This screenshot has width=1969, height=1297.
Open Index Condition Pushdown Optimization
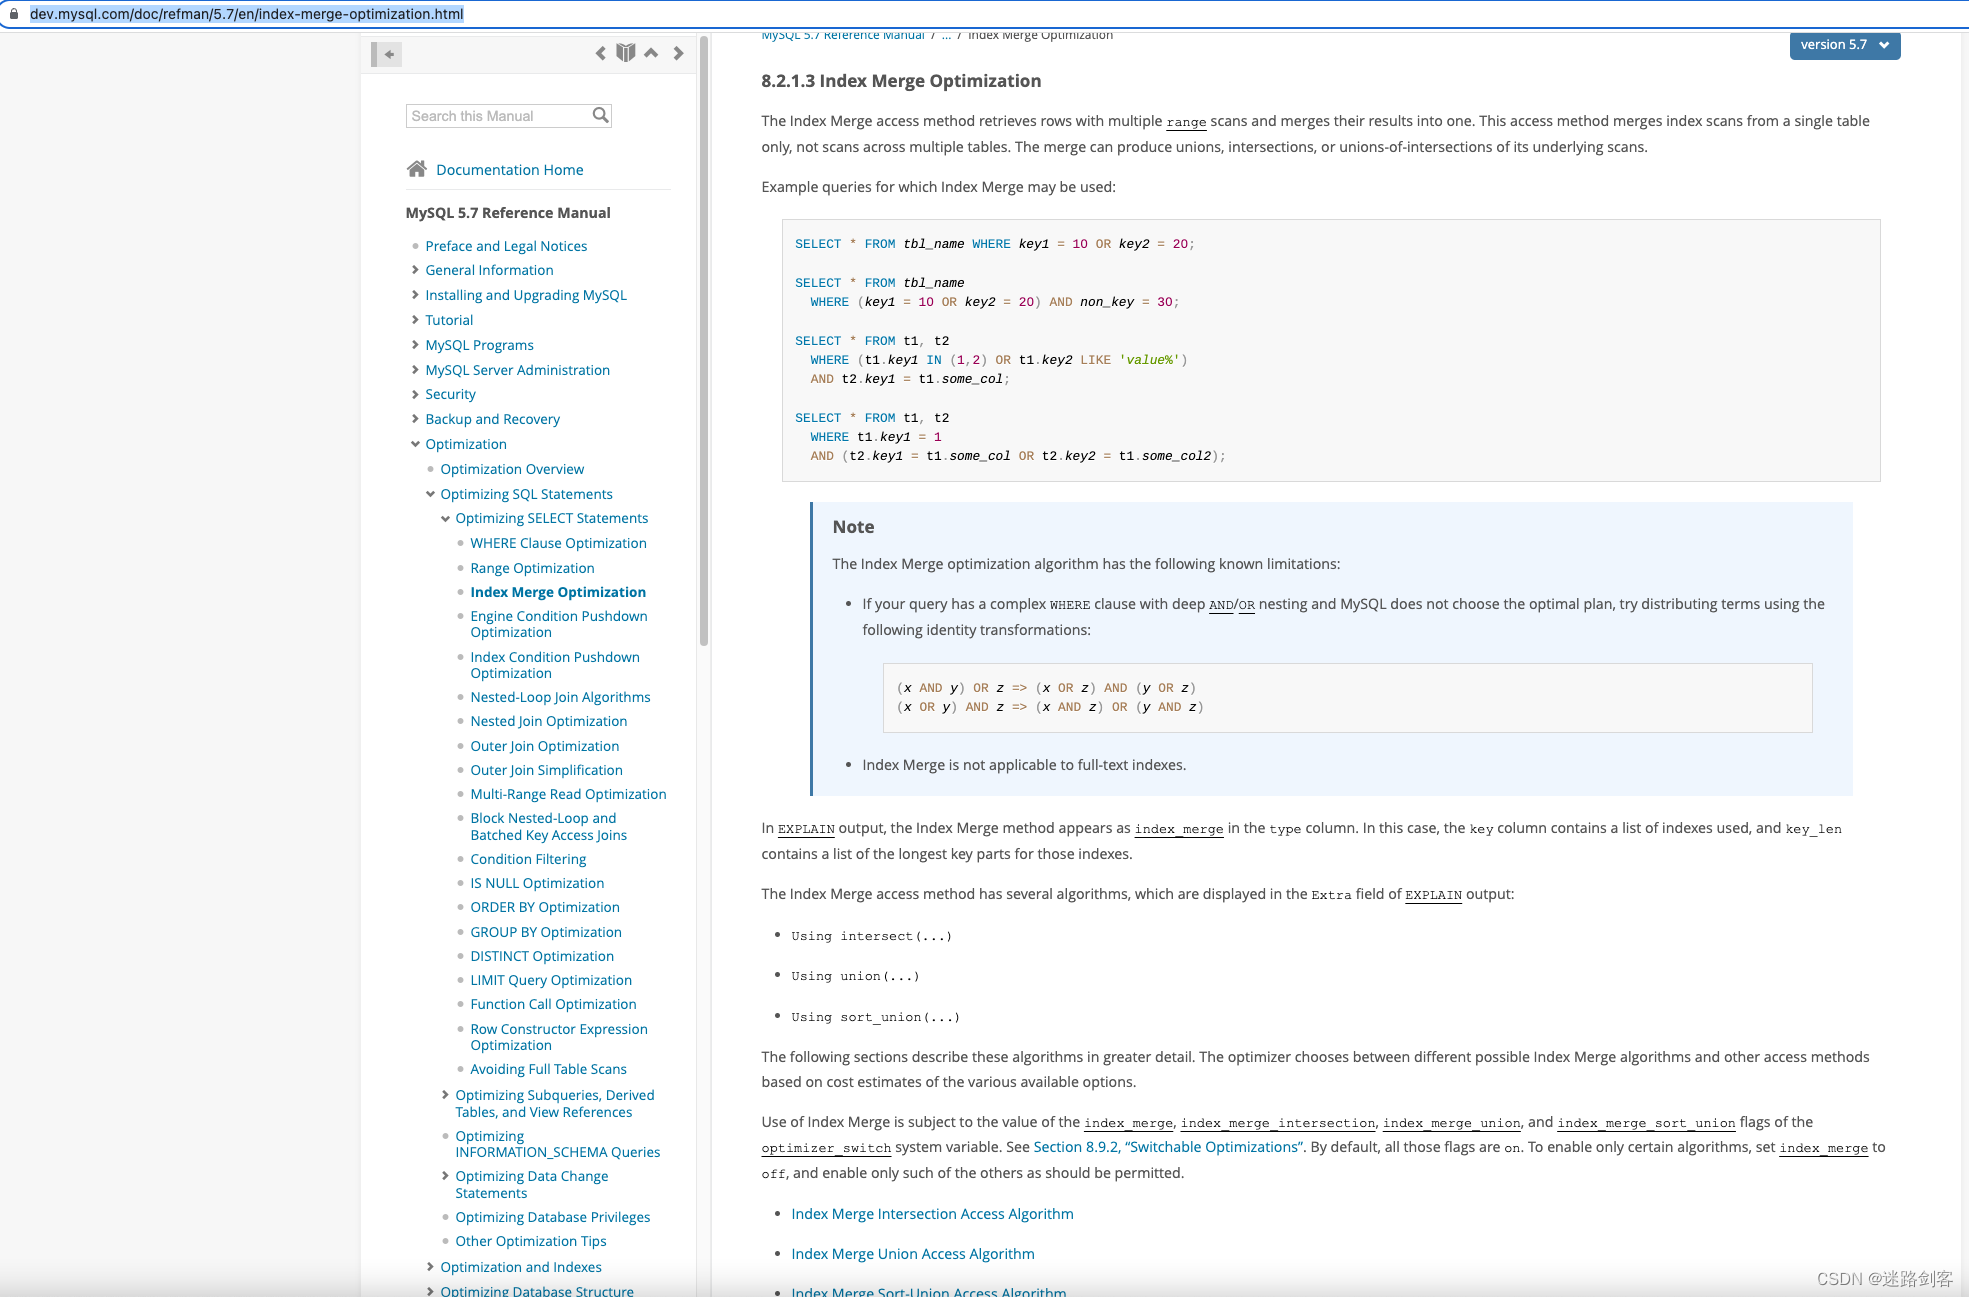point(555,665)
